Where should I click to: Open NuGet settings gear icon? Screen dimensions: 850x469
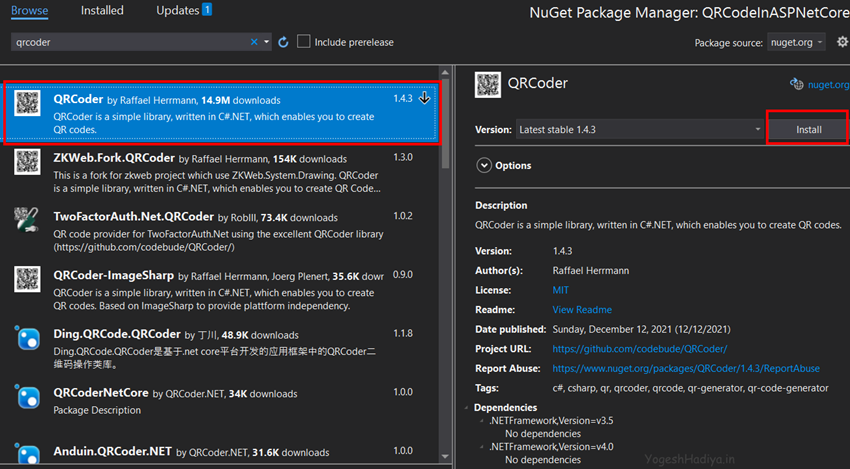pyautogui.click(x=842, y=42)
